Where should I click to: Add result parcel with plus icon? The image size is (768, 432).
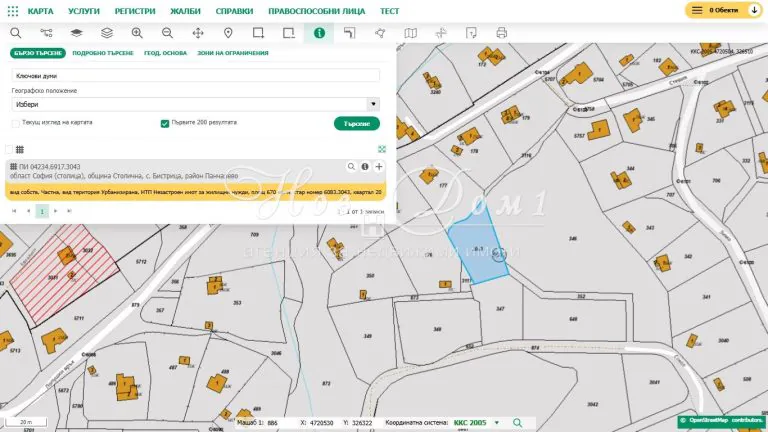click(x=379, y=167)
